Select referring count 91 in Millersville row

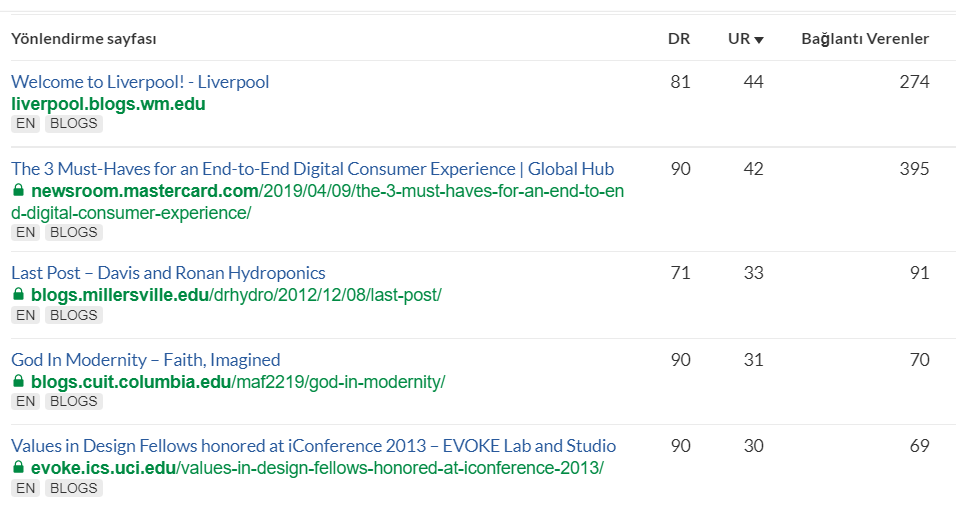point(919,273)
